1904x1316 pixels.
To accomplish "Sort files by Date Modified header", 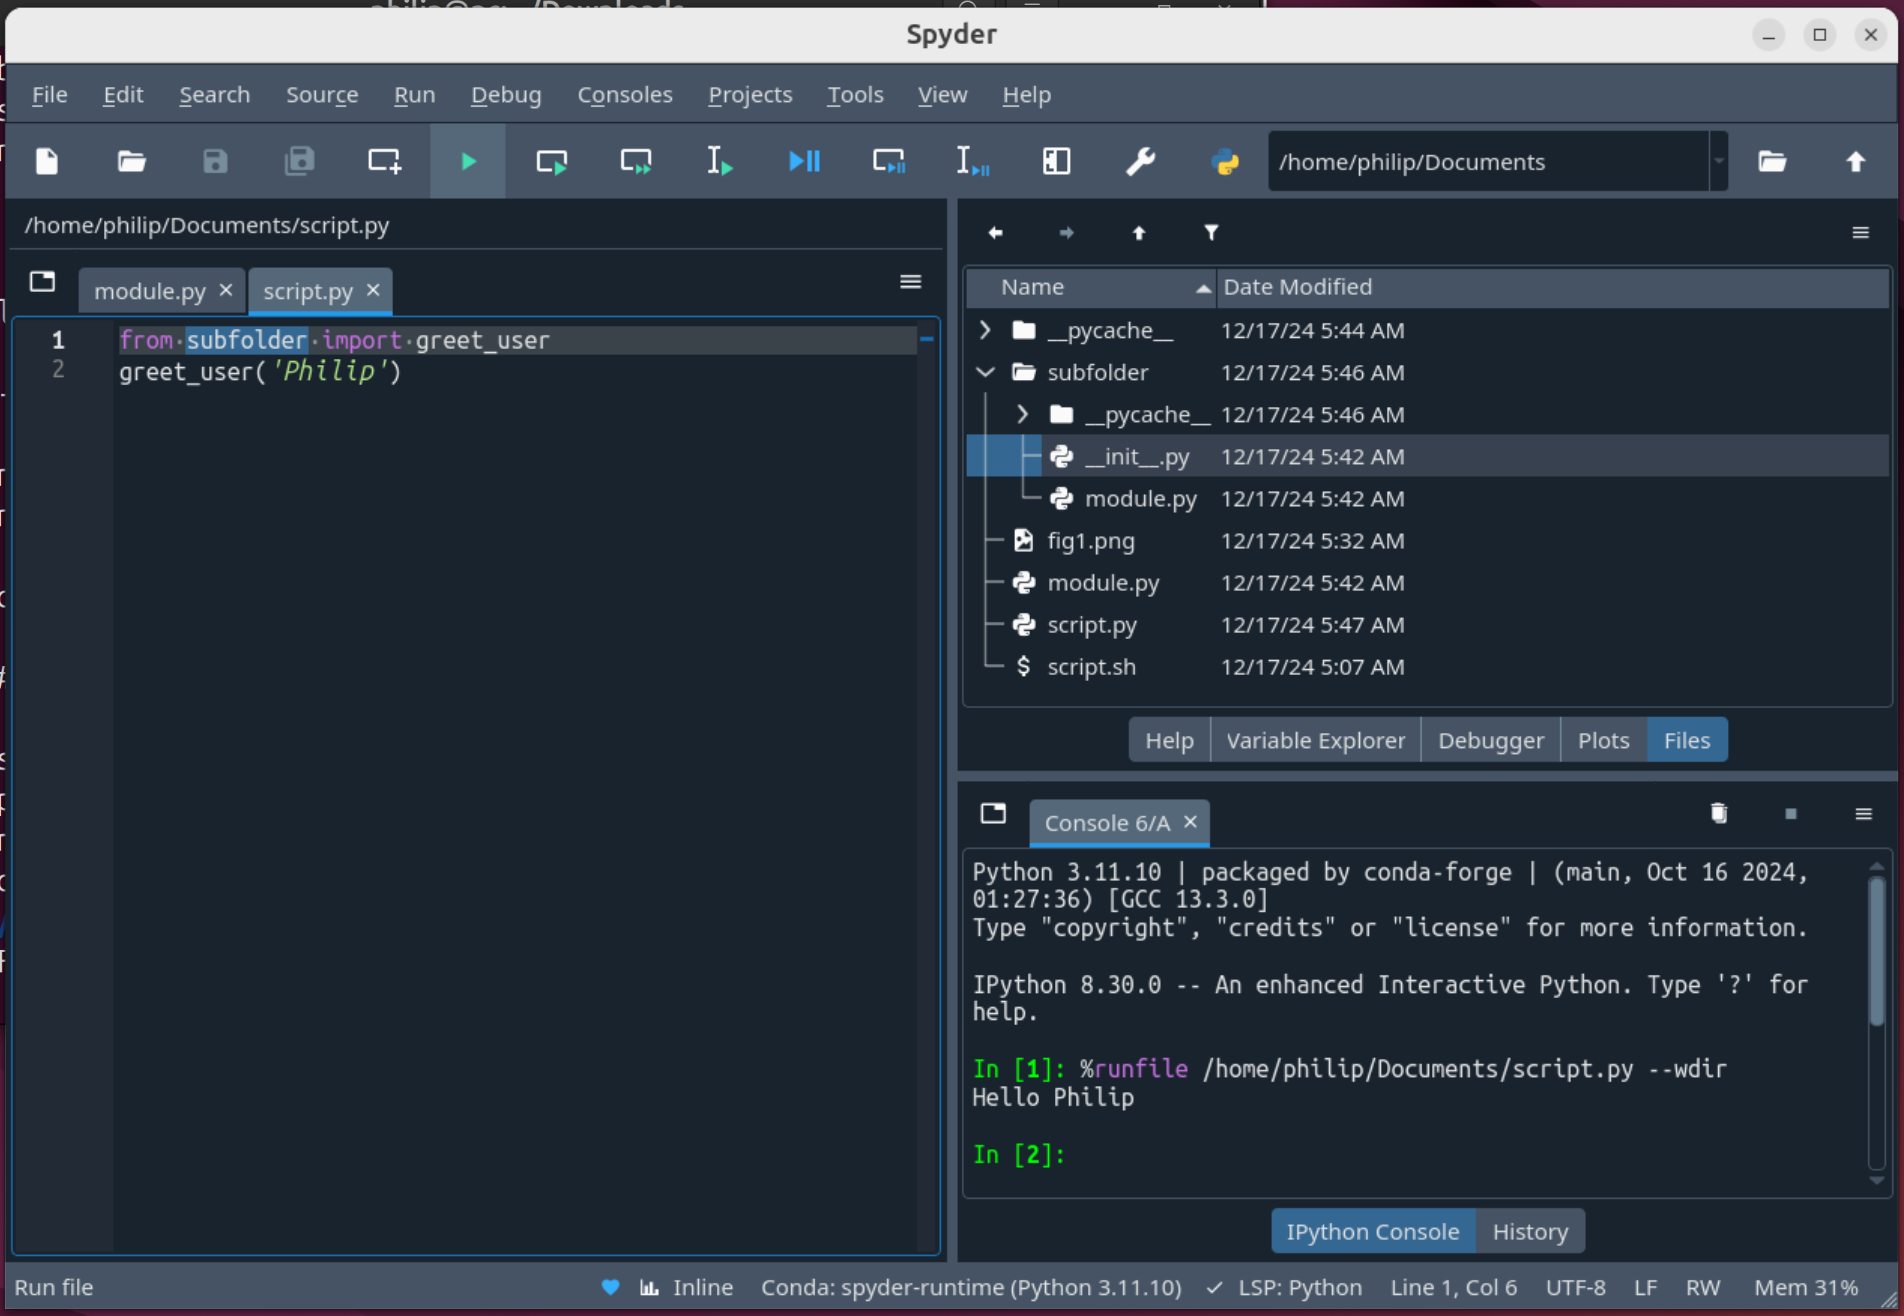I will click(x=1552, y=287).
